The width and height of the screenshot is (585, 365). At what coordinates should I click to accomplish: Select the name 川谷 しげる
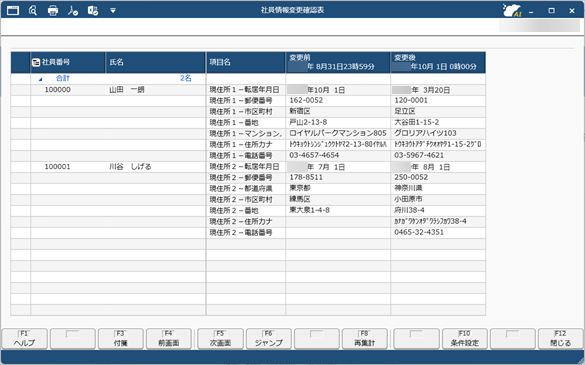130,166
